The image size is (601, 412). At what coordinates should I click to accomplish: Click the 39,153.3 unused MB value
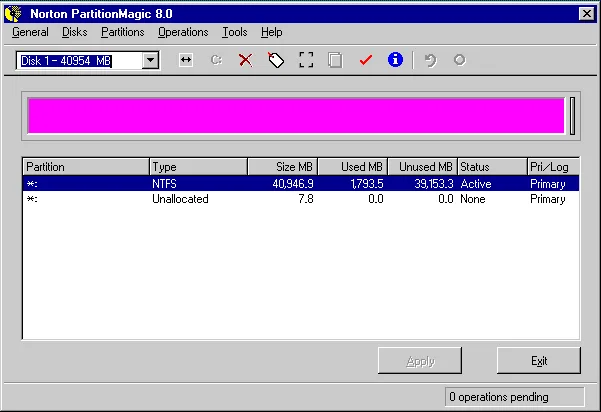tap(434, 184)
